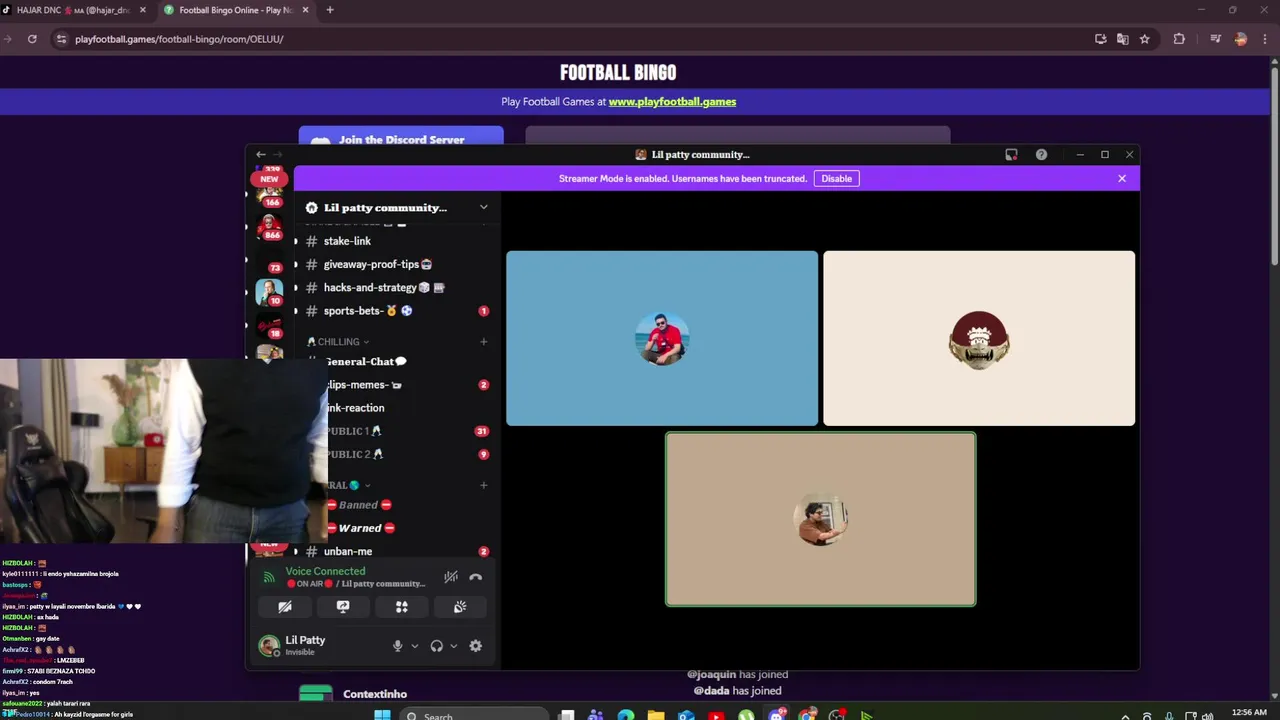Open the Discord activities launcher button
The image size is (1280, 720).
pyautogui.click(x=401, y=607)
